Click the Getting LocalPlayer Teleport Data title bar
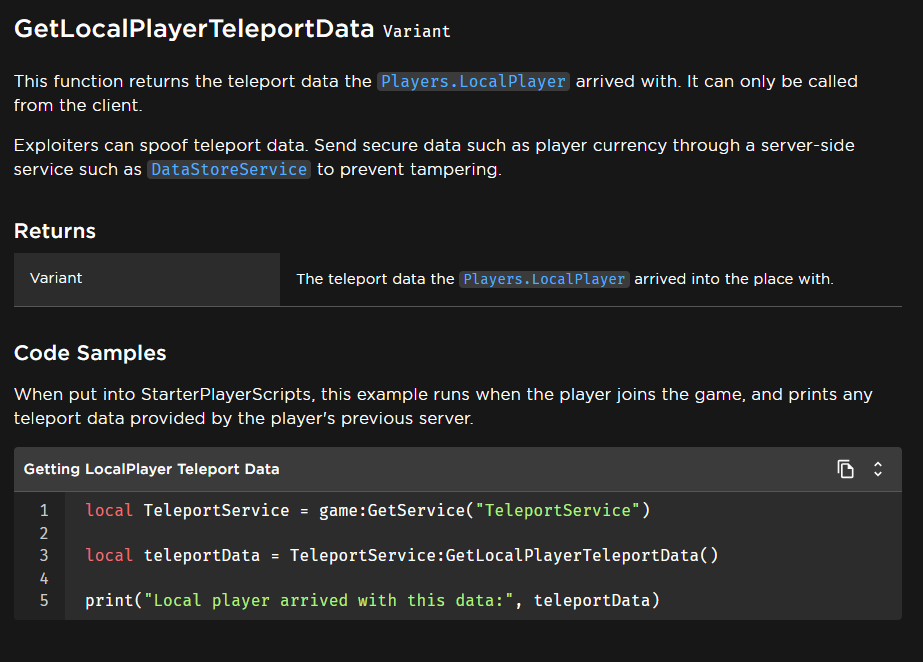Viewport: 923px width, 662px height. (x=152, y=469)
